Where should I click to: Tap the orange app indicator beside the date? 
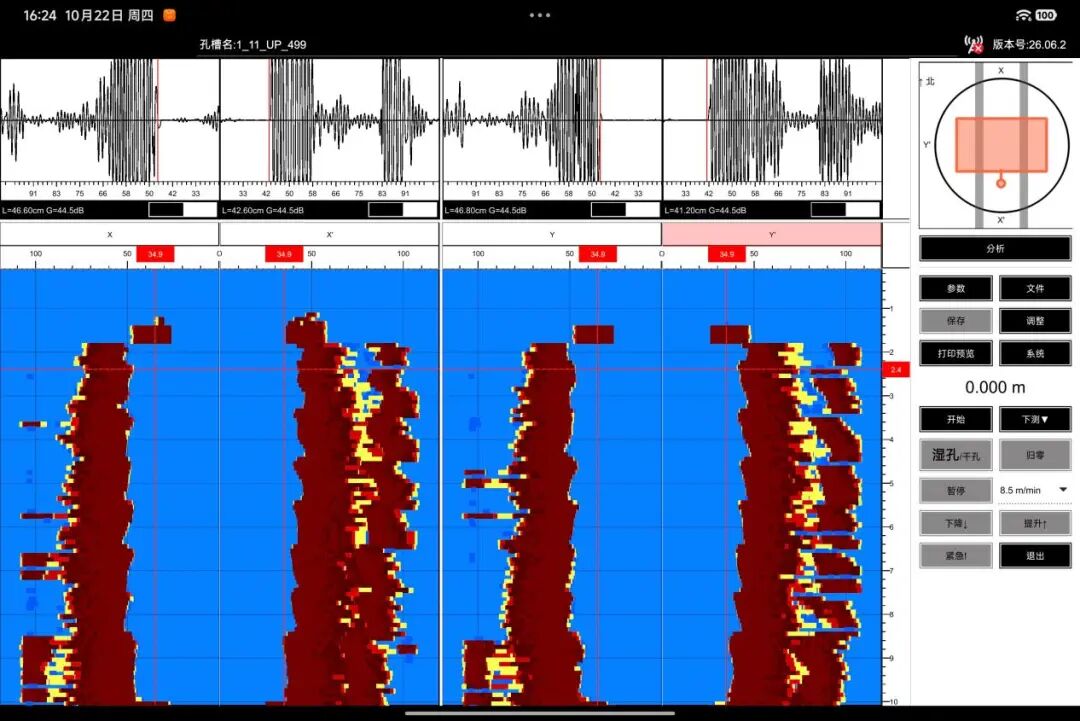click(169, 15)
